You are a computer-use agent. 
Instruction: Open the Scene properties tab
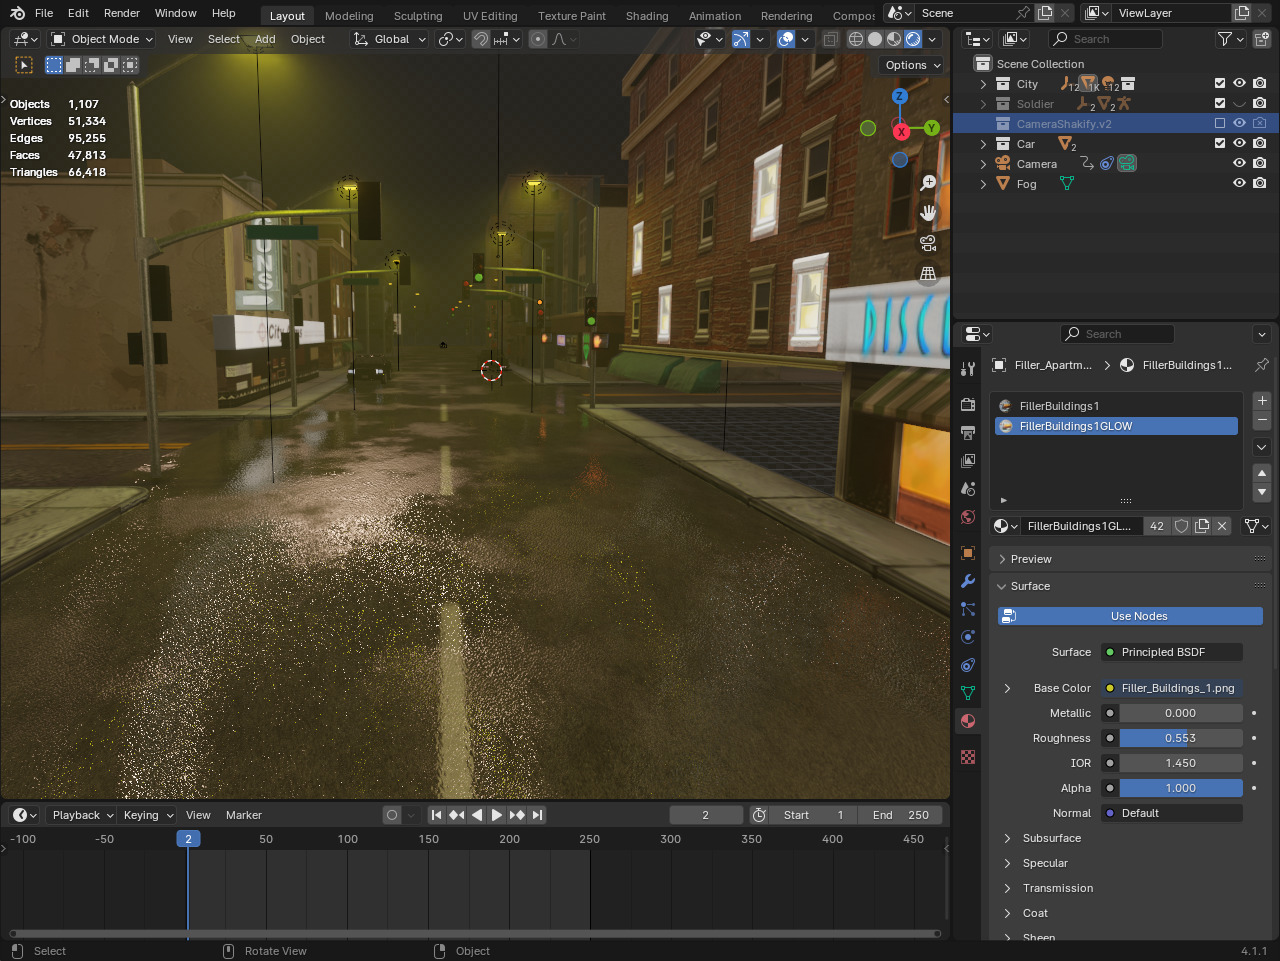click(x=967, y=489)
